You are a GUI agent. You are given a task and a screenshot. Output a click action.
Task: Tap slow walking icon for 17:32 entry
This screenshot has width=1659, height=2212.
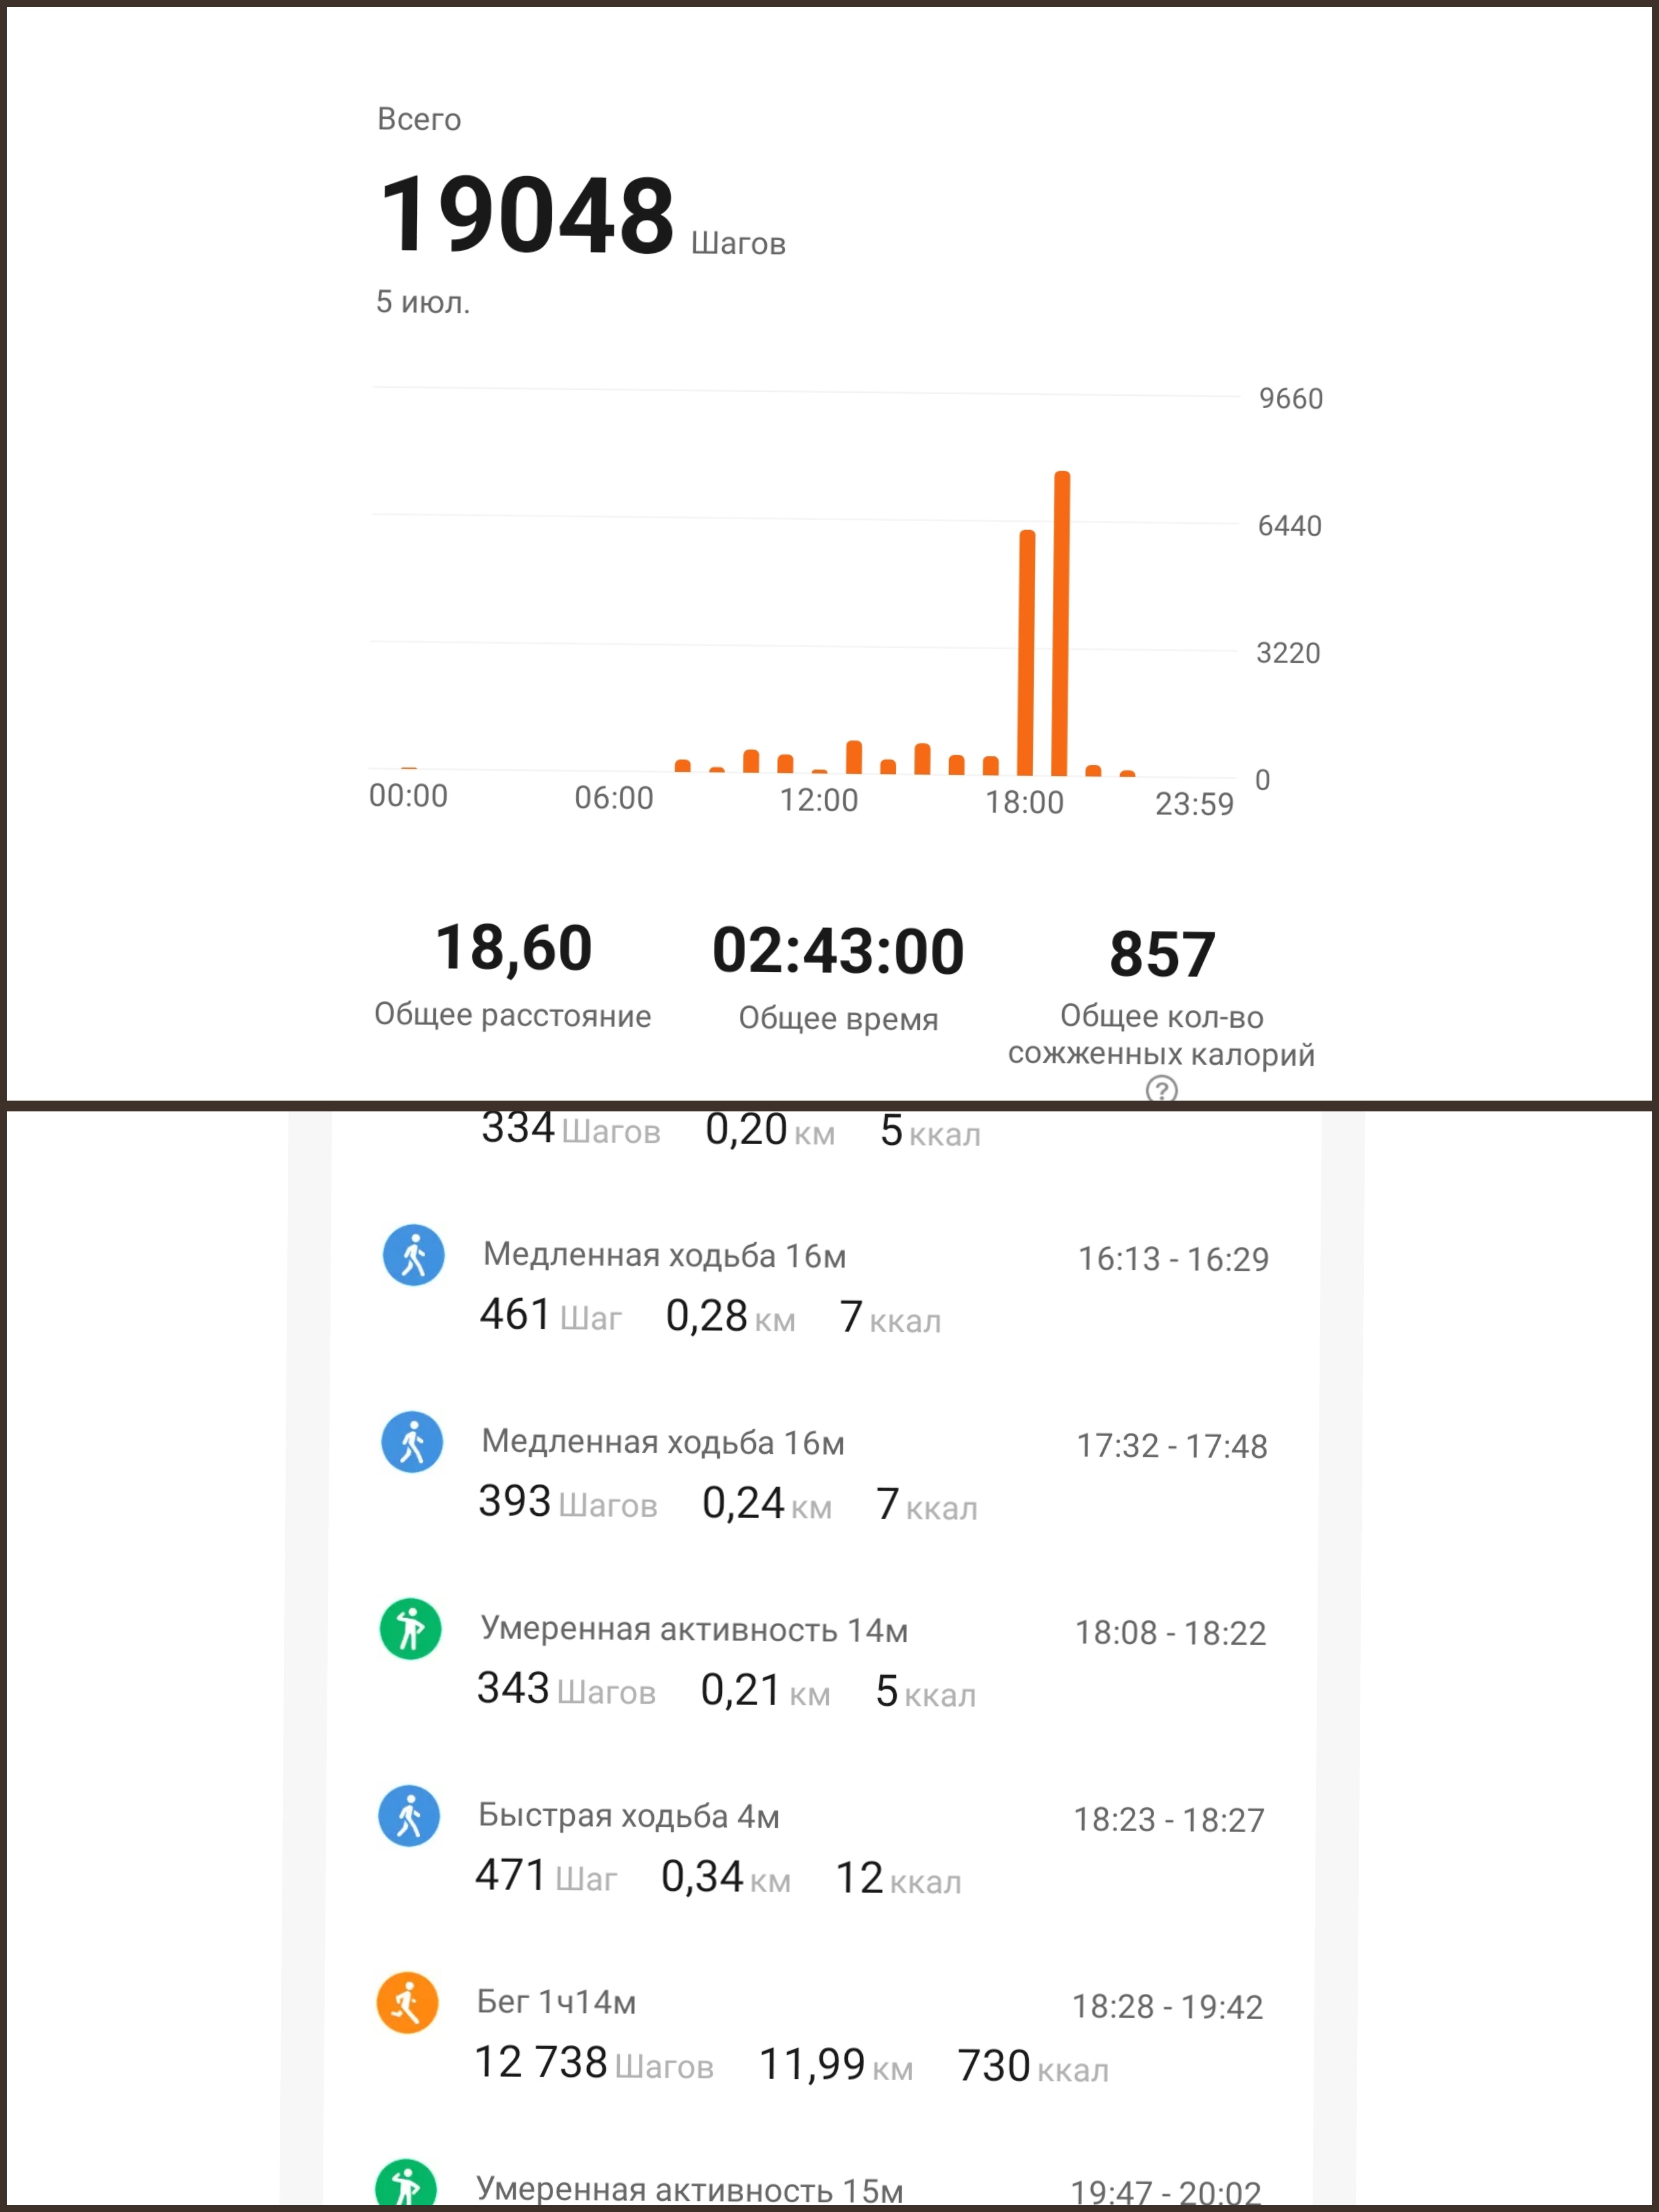point(412,1442)
